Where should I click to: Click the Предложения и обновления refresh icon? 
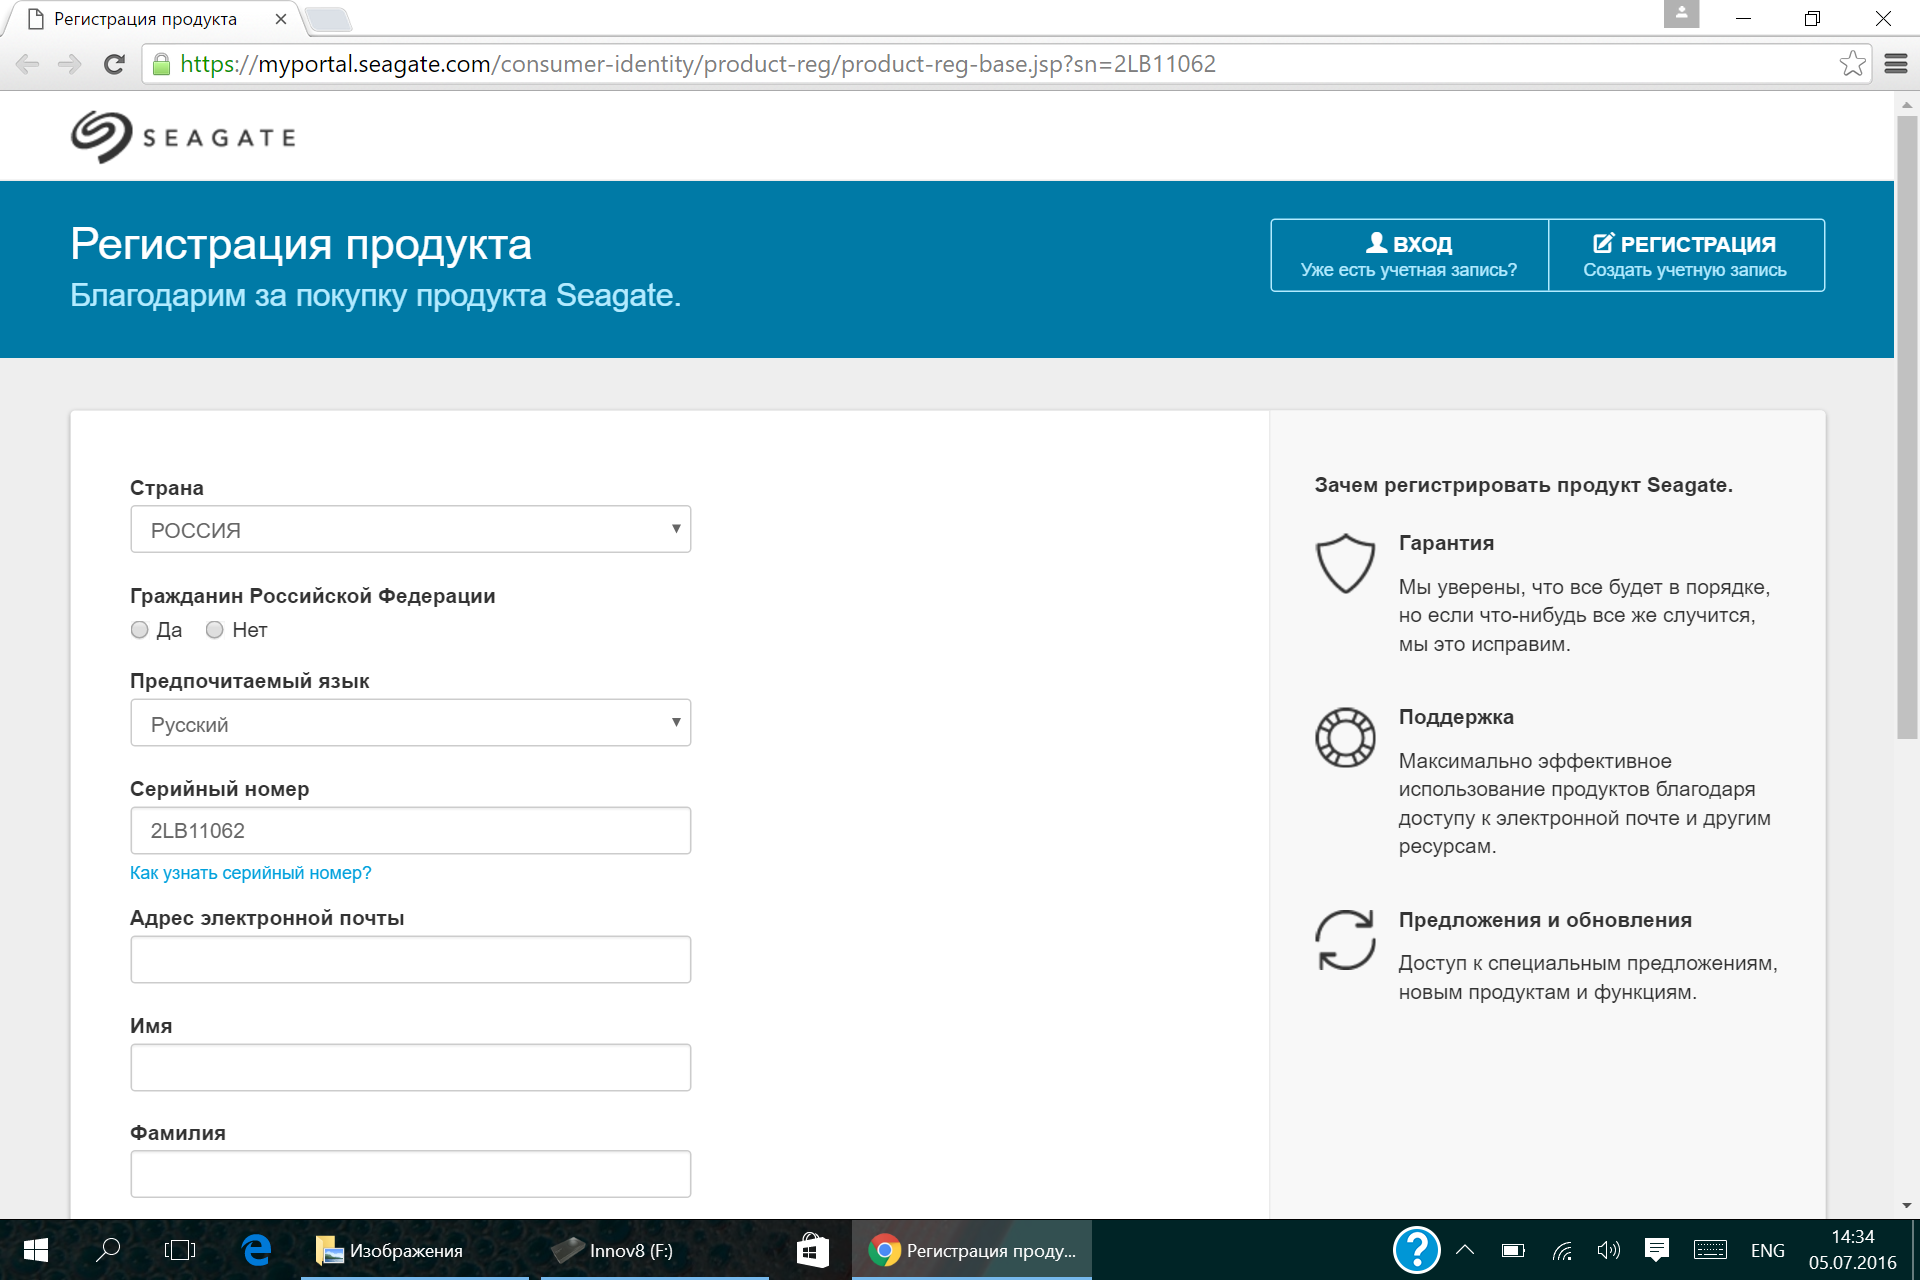point(1345,940)
